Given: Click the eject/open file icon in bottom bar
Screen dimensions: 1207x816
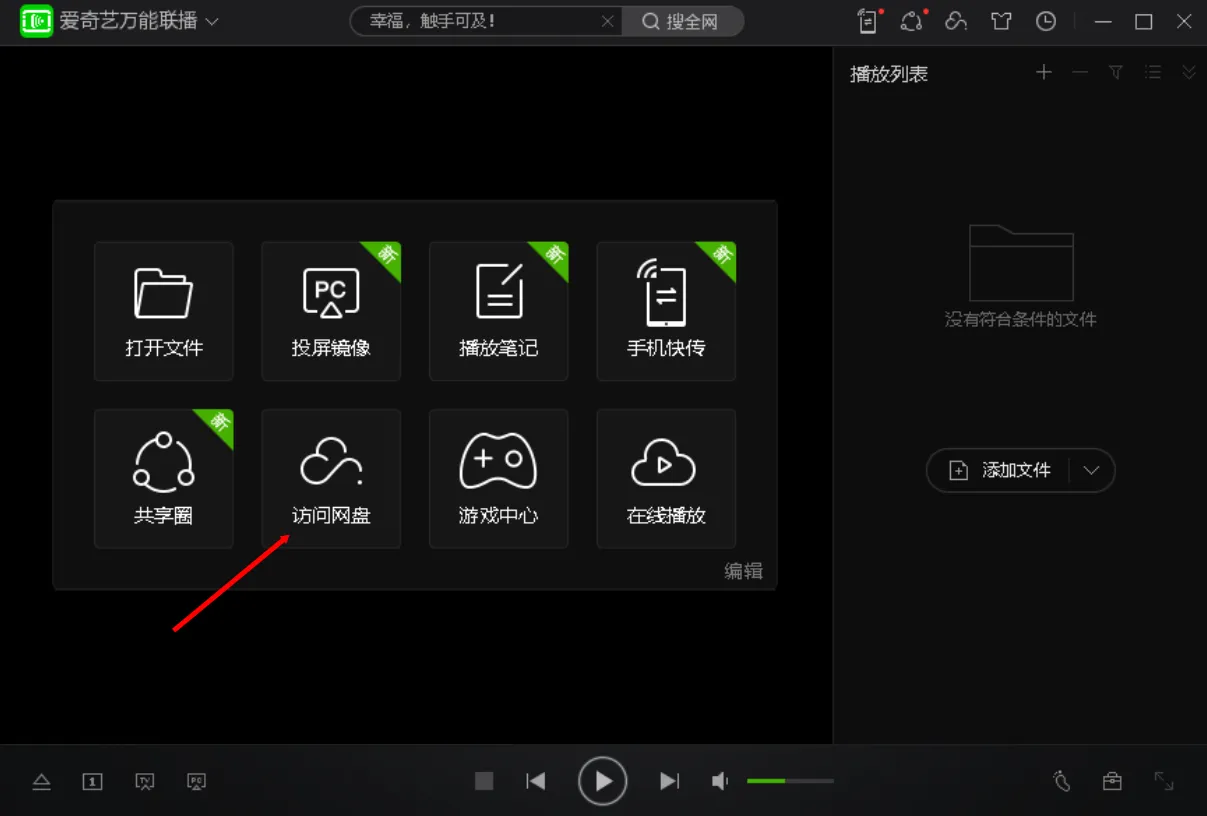Looking at the screenshot, I should tap(41, 781).
